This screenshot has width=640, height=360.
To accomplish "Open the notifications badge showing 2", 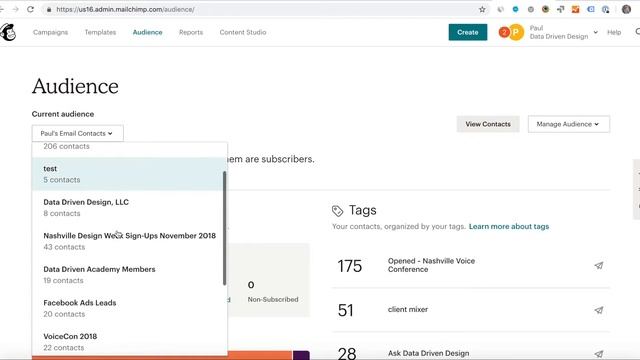I will point(504,32).
